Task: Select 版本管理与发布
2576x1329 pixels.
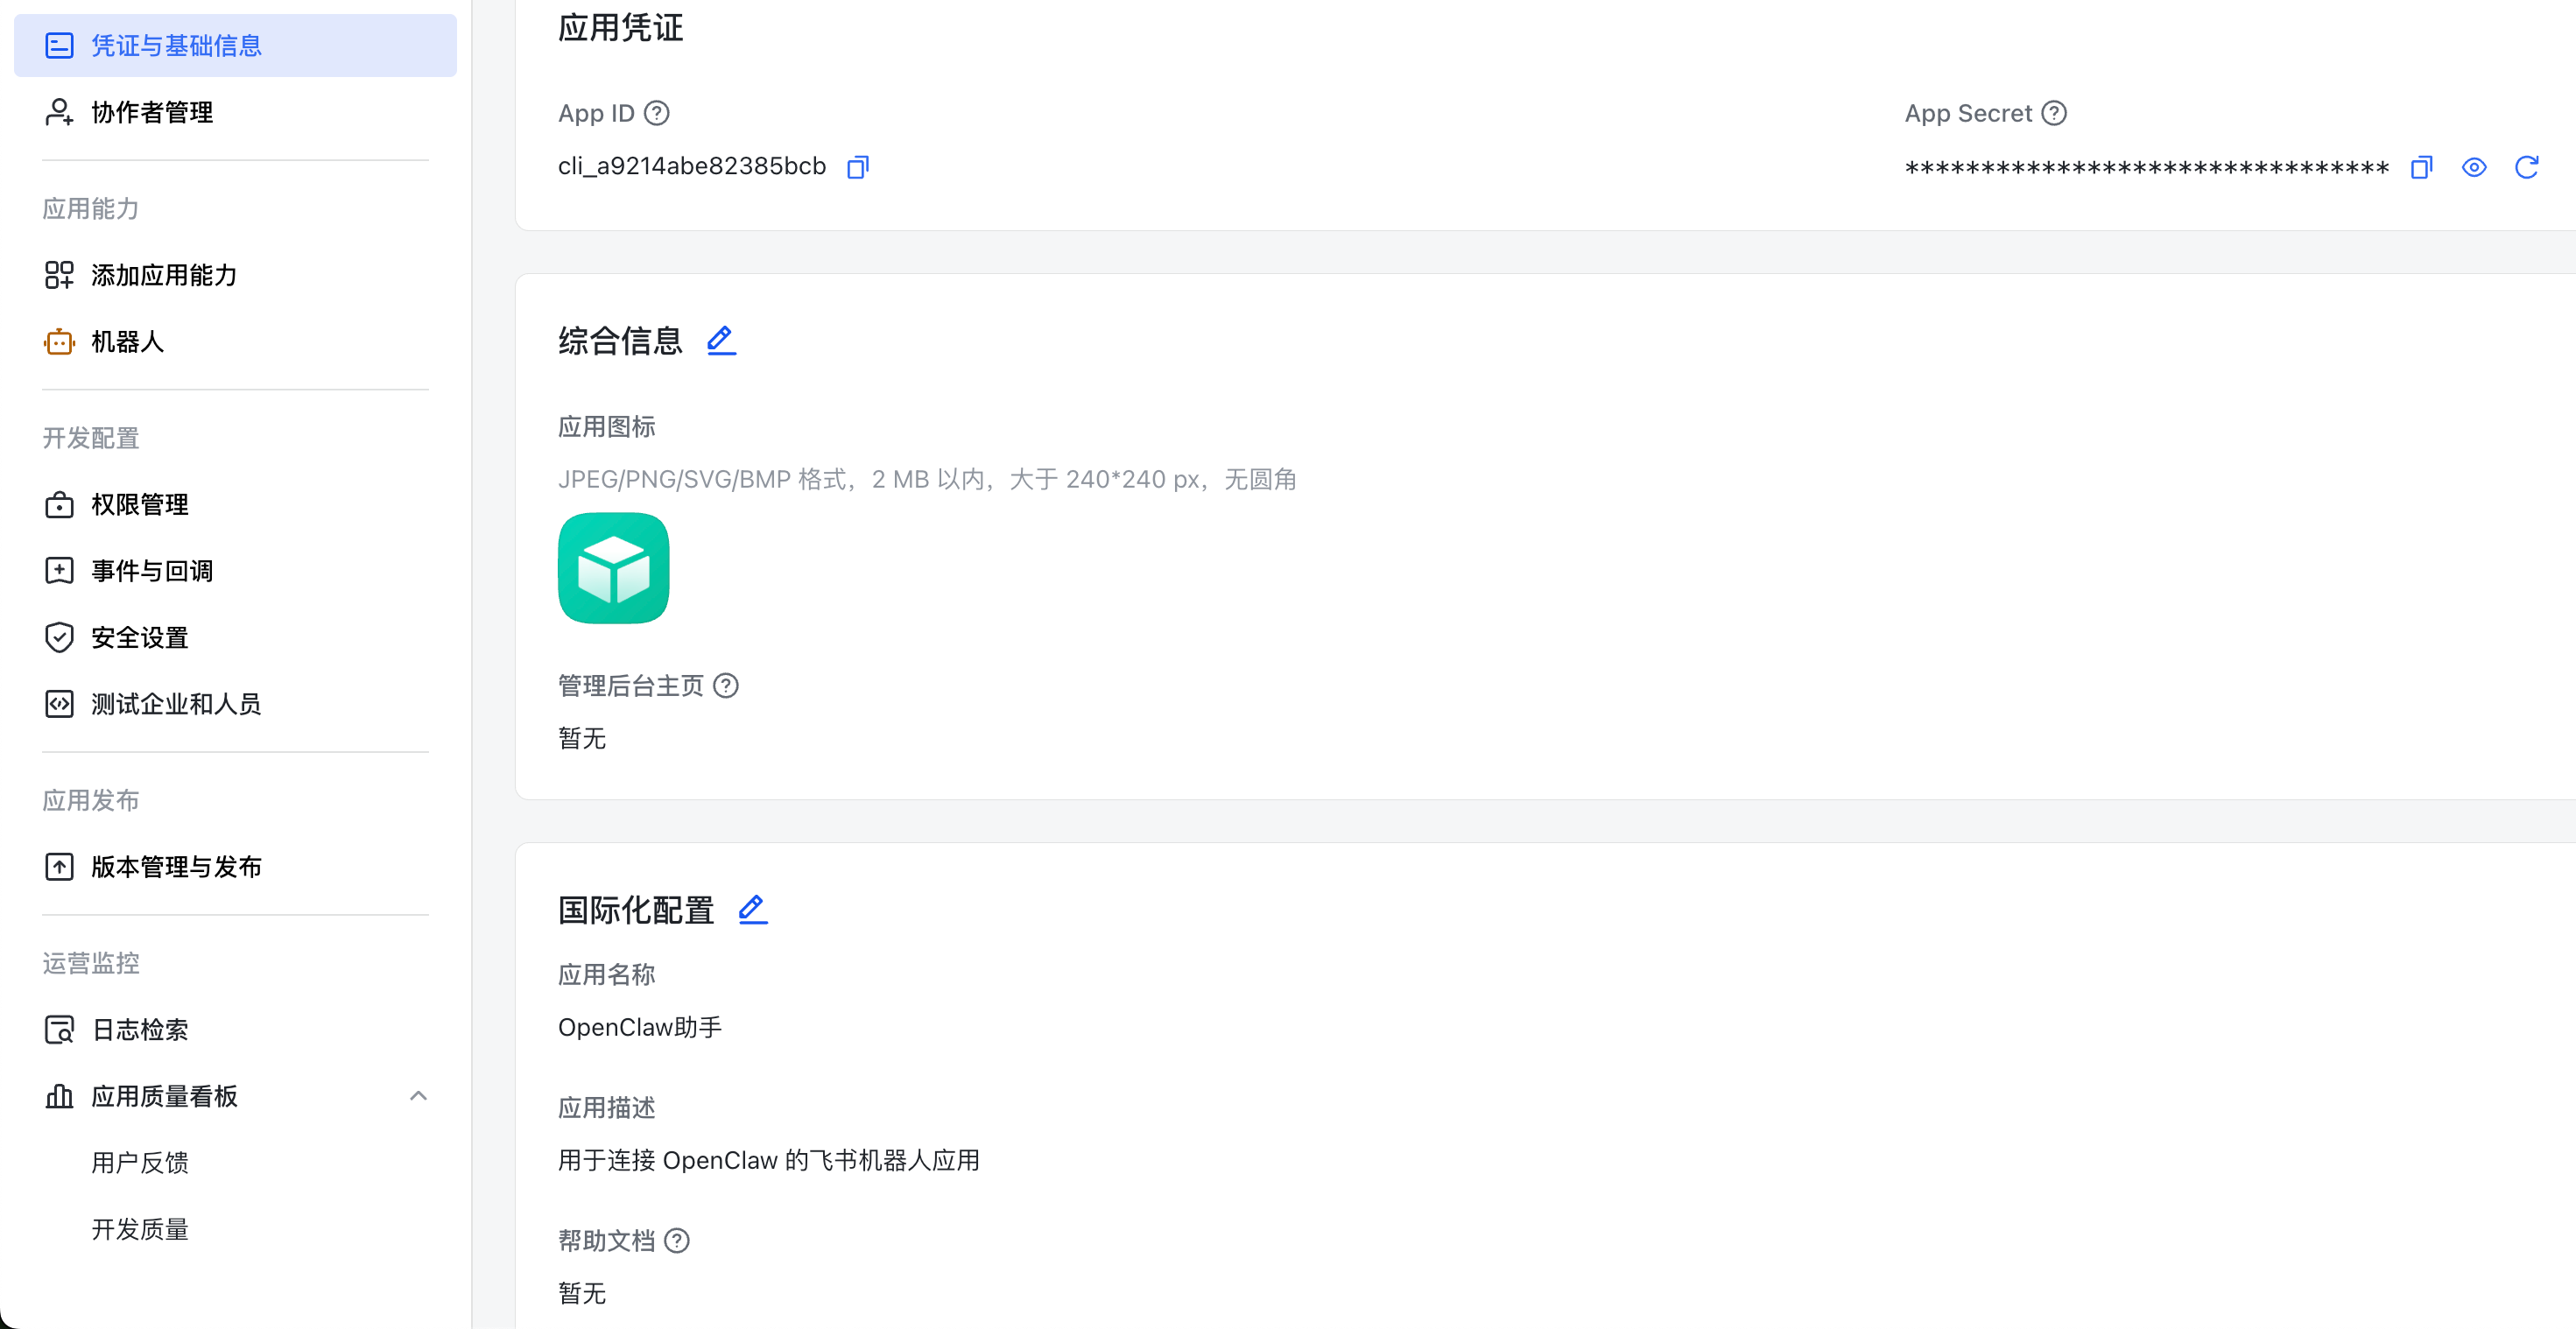Action: [x=175, y=867]
